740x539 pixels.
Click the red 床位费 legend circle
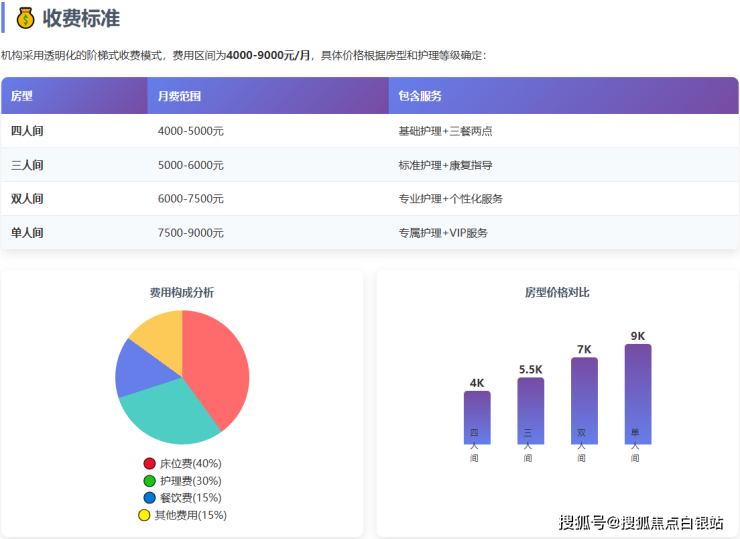coord(150,464)
